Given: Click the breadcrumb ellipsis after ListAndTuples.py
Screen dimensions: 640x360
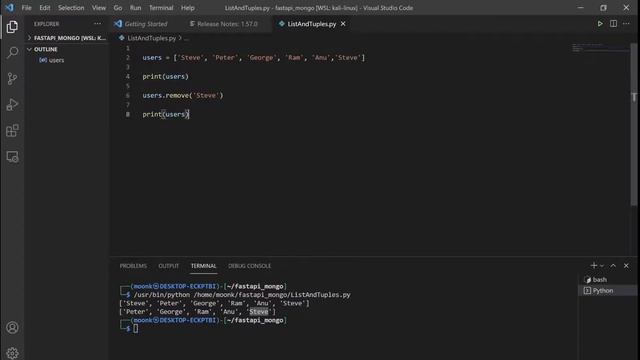Looking at the screenshot, I should (x=187, y=38).
